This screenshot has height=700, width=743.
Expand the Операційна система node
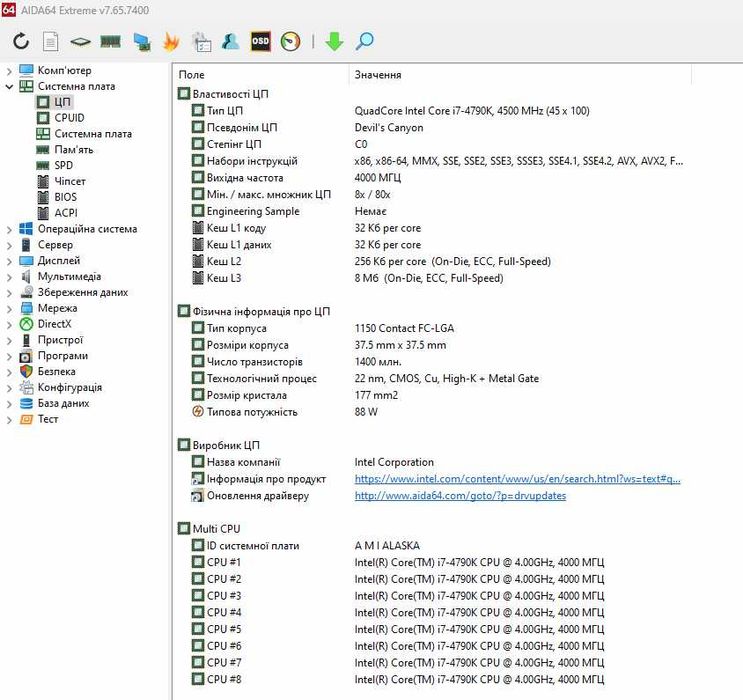[9, 229]
